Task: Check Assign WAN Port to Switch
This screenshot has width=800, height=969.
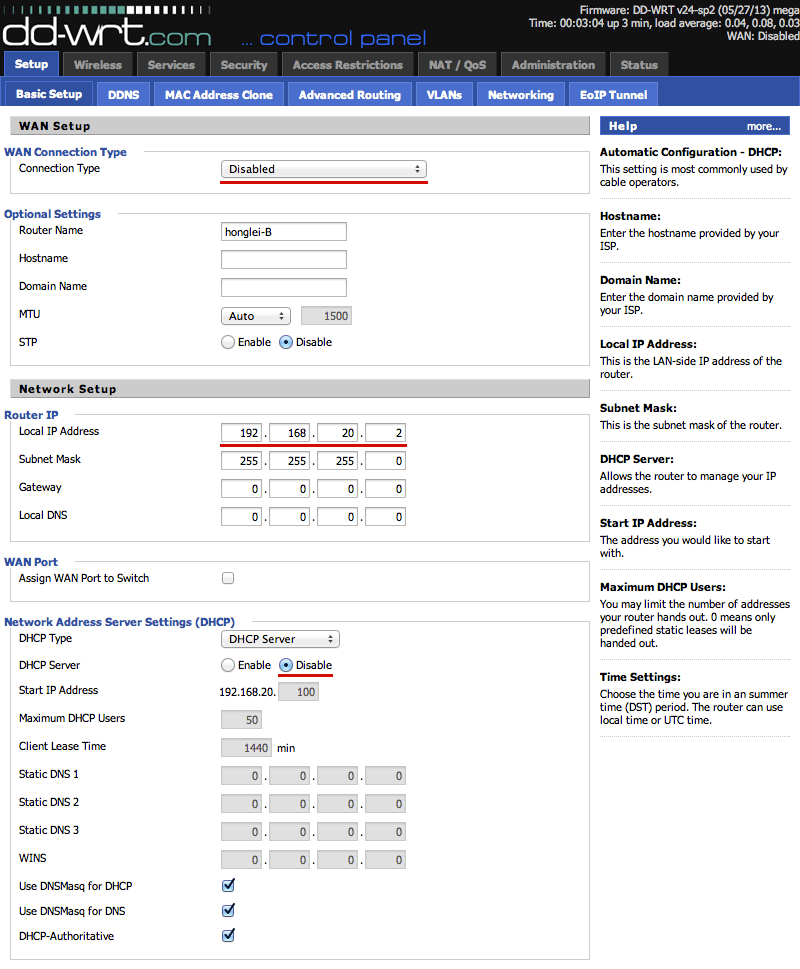Action: 228,578
